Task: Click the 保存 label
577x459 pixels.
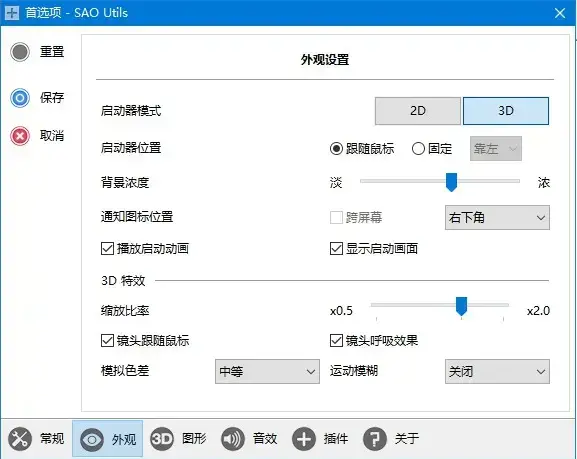Action: click(52, 98)
